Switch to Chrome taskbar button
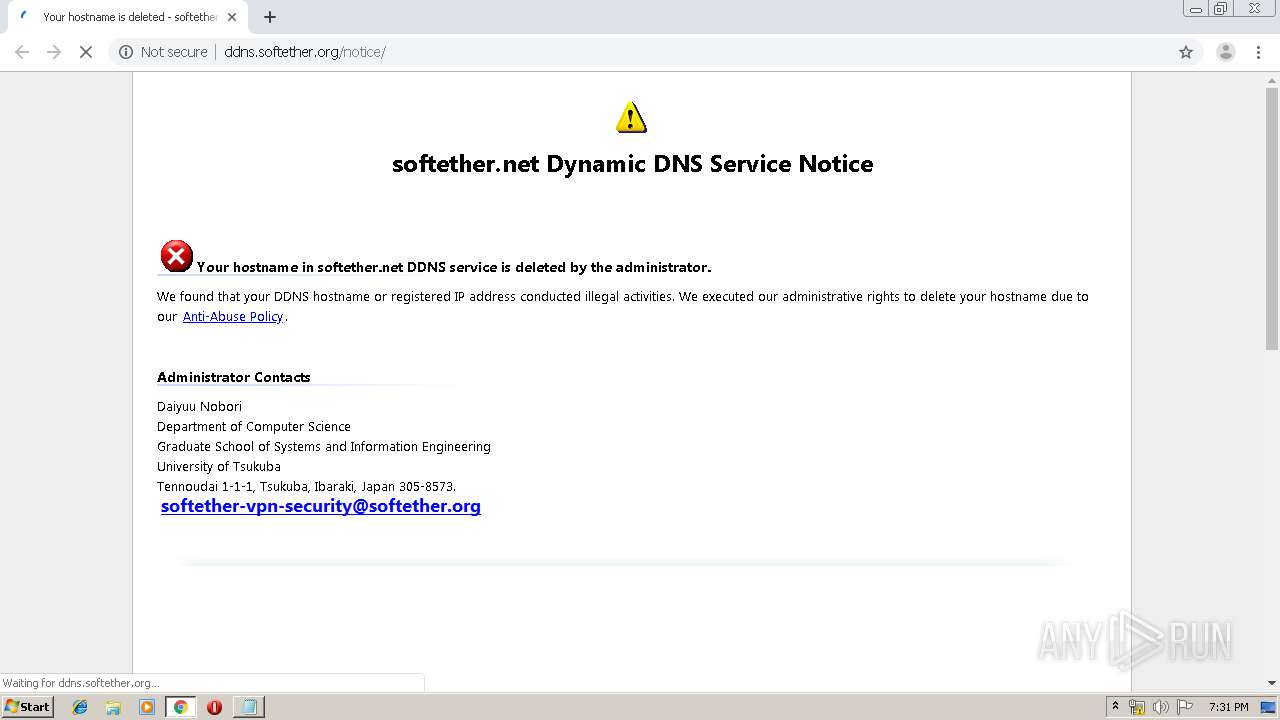This screenshot has width=1280, height=720. [x=180, y=707]
